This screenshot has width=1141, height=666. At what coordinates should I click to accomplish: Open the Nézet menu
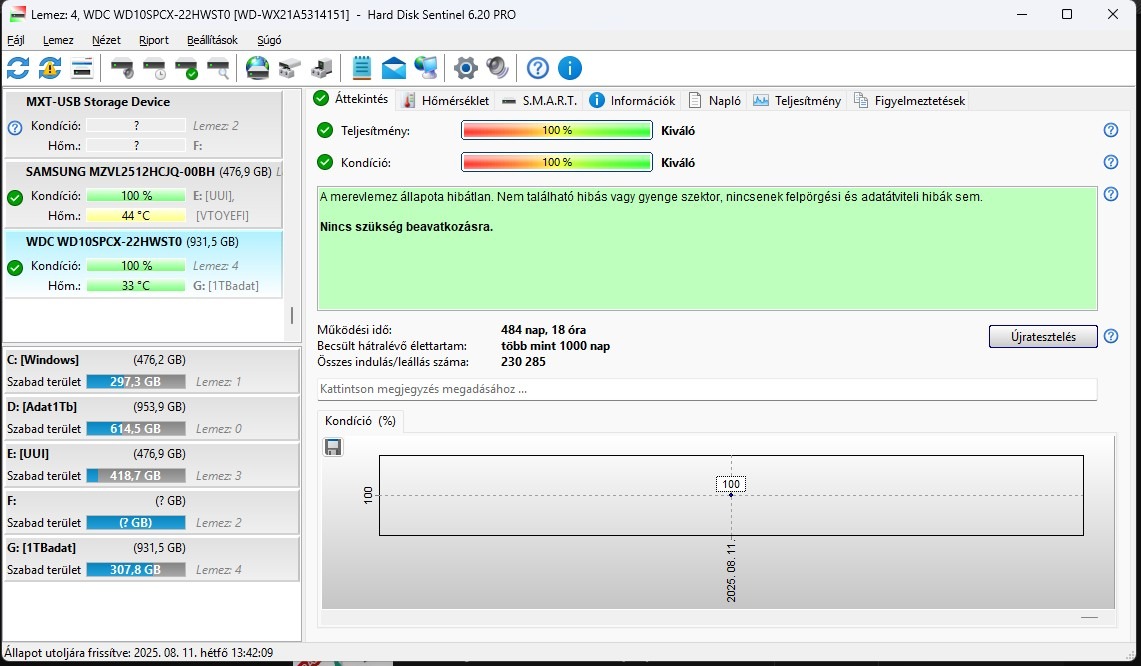106,40
